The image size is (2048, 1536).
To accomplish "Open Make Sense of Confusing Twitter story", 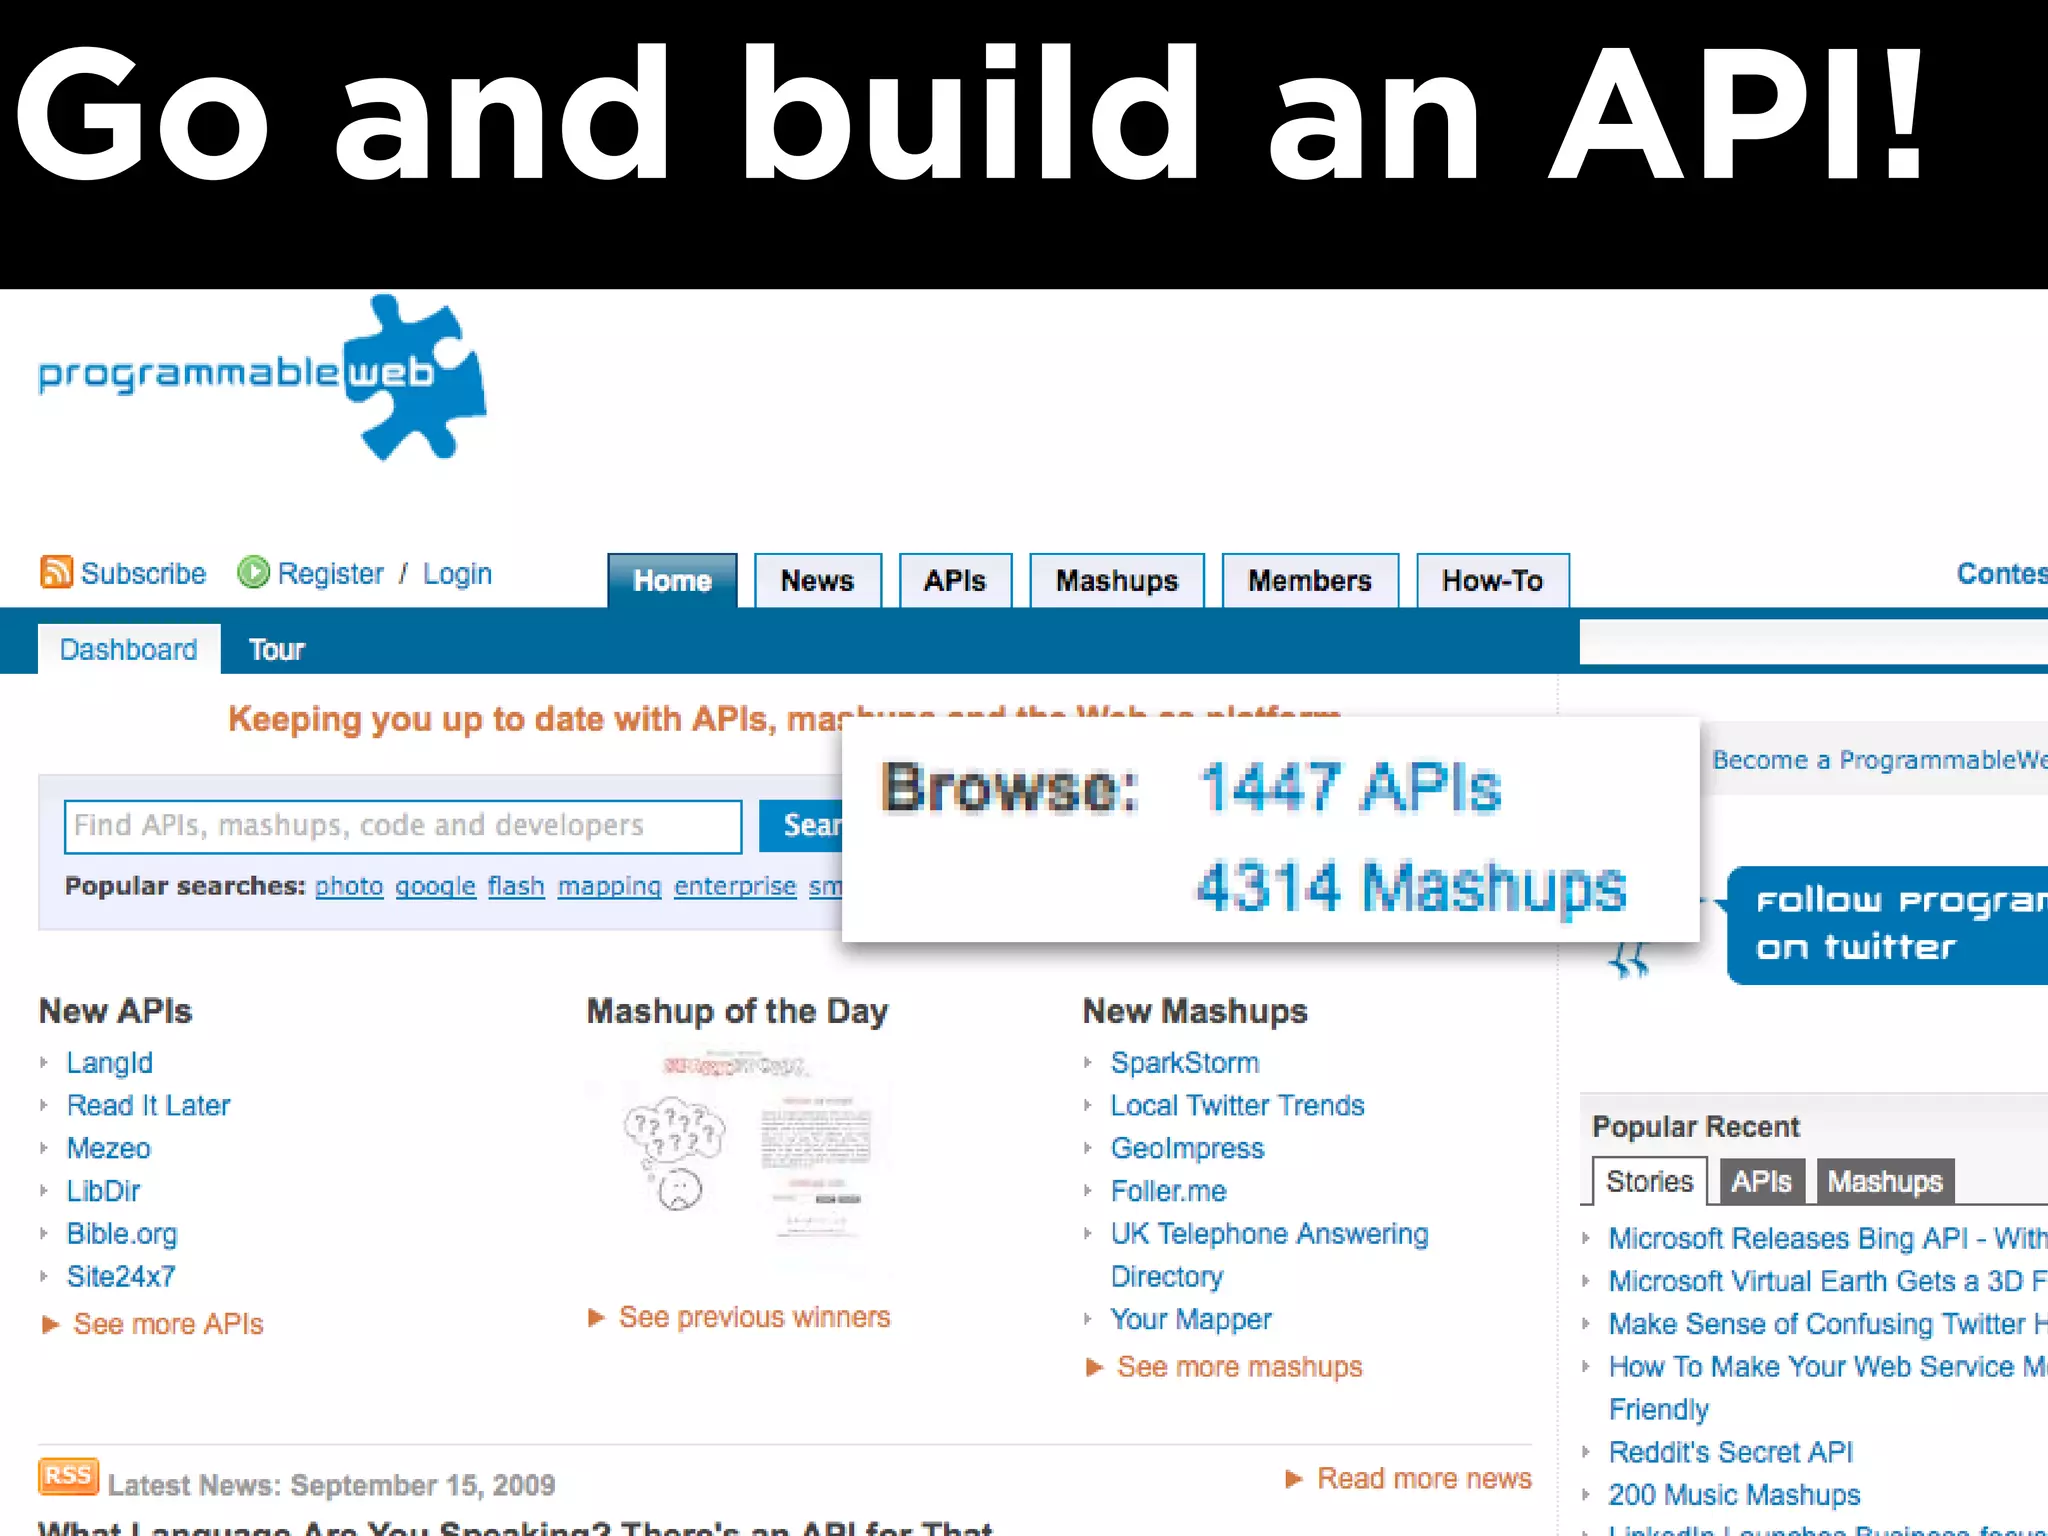I will (1828, 1324).
